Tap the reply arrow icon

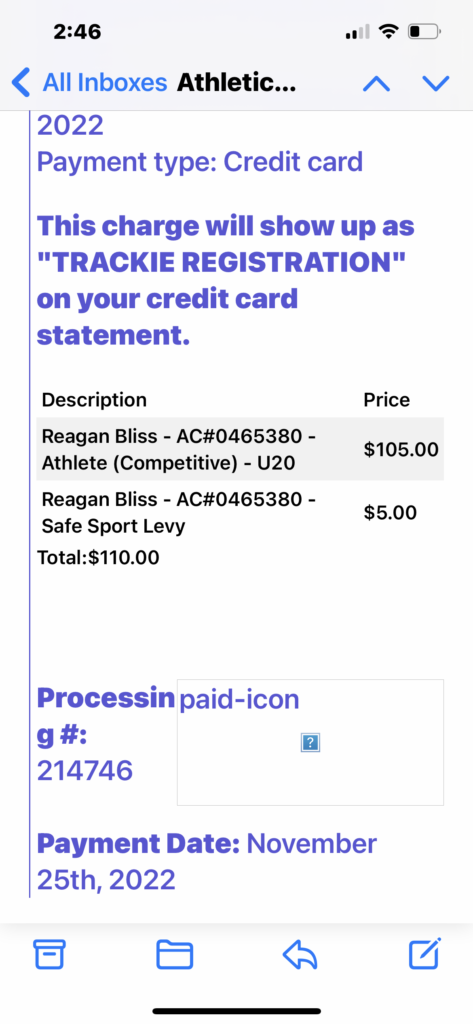click(300, 955)
